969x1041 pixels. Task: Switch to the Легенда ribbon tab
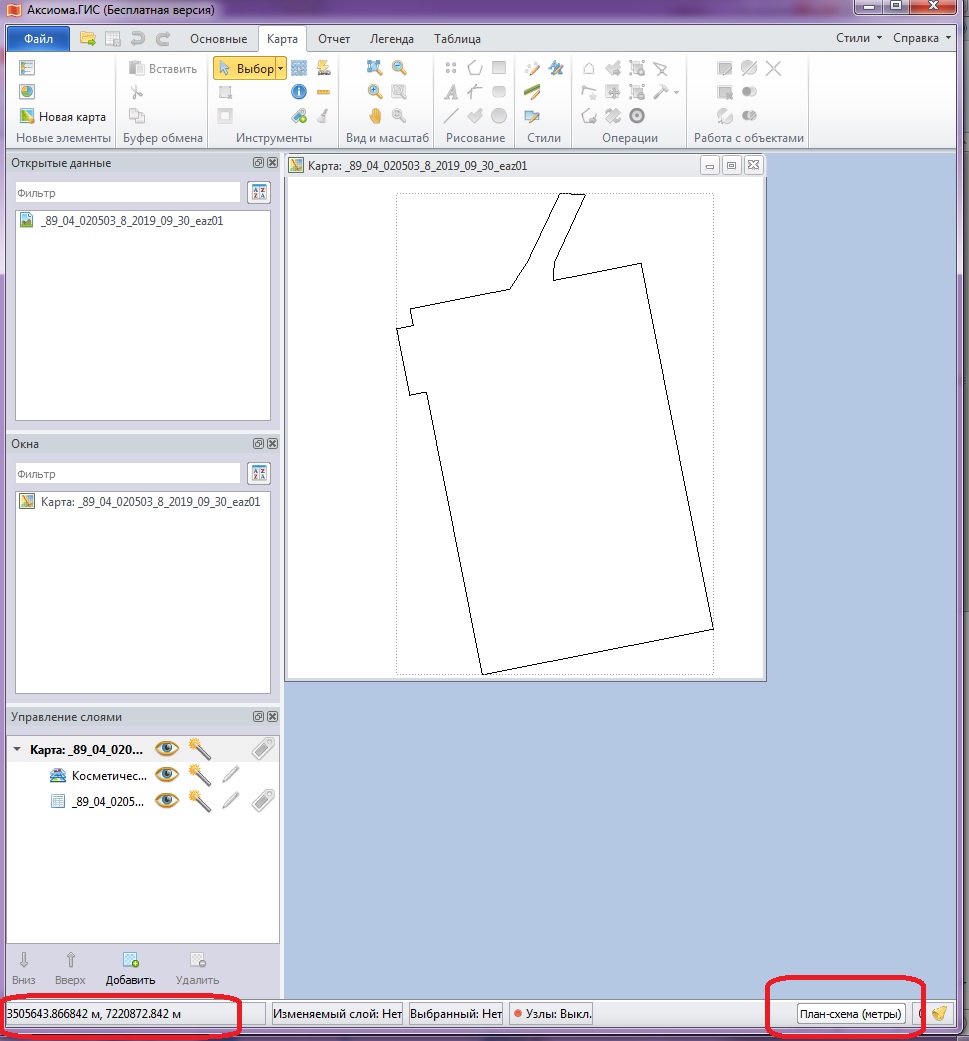391,39
